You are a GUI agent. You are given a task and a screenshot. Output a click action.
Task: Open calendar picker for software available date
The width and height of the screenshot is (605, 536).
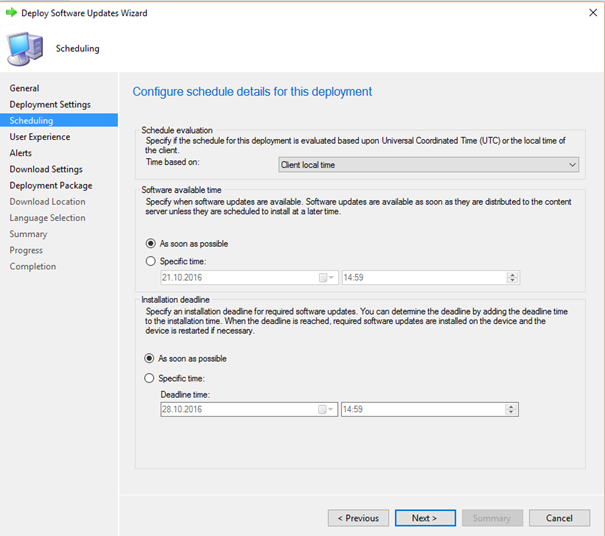326,277
